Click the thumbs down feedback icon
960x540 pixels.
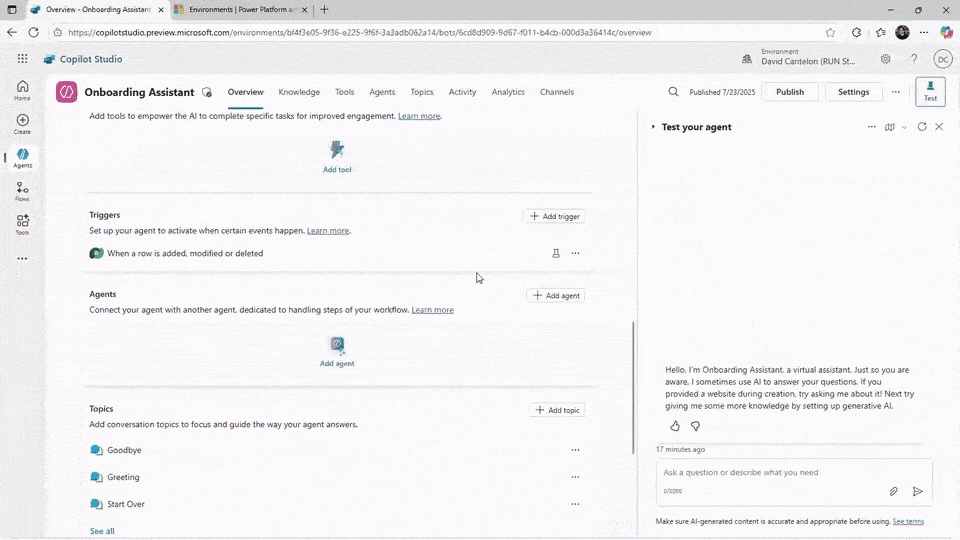pos(696,426)
